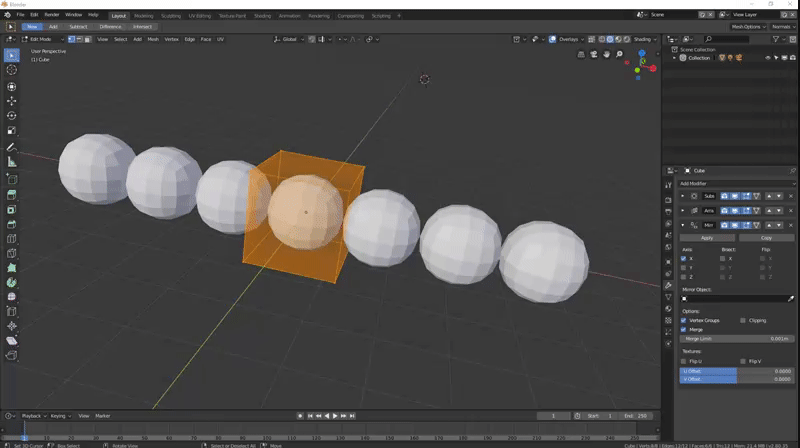Toggle the Vertex Groups checkbox
The height and width of the screenshot is (448, 800).
coord(684,320)
